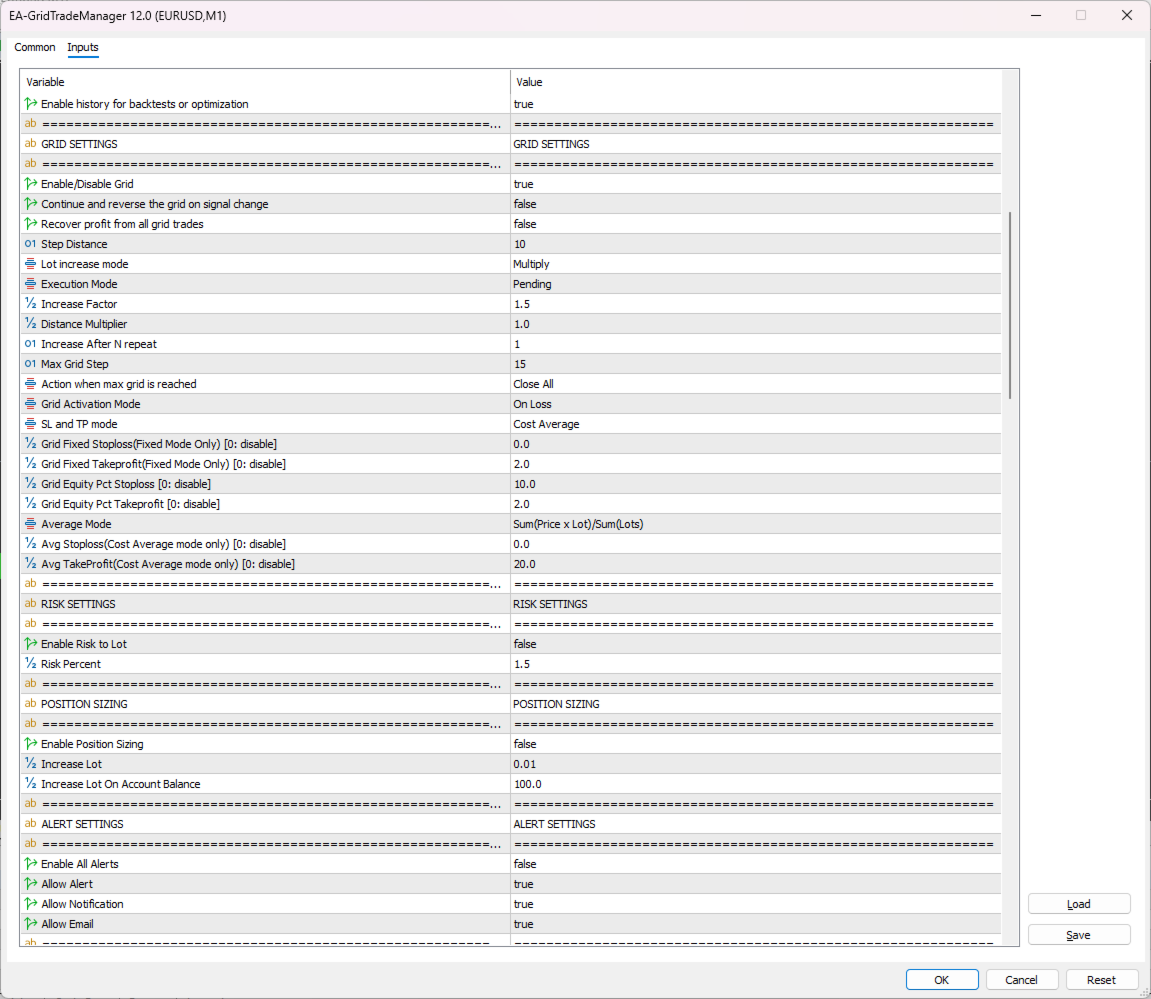Click the integer icon beside Max Grid Step

pos(30,364)
